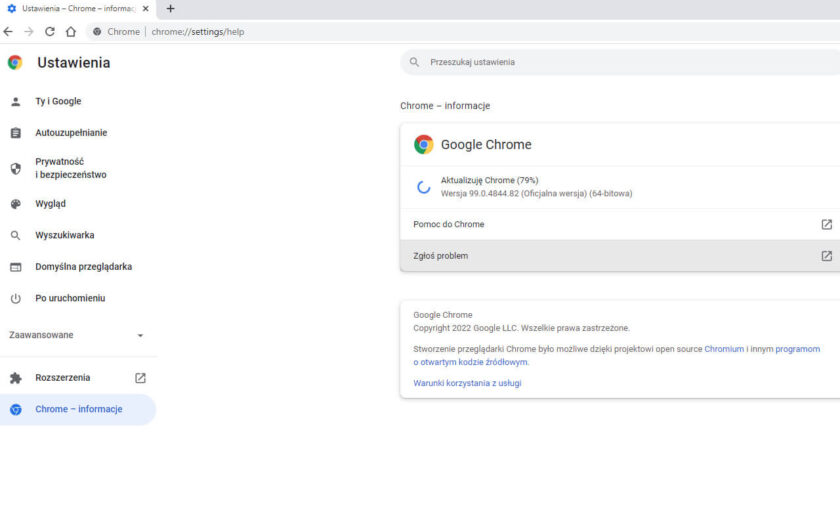Click the magnifier icon beside Wyszukiwarka
This screenshot has height=520, width=840.
pos(16,236)
